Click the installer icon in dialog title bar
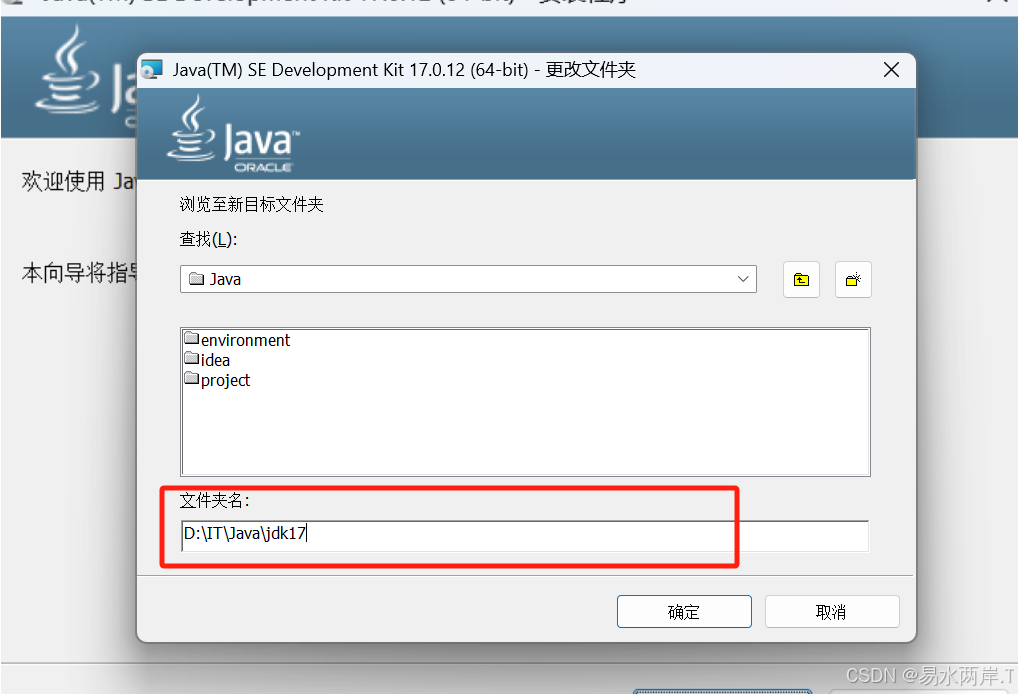This screenshot has height=694, width=1018. 153,69
